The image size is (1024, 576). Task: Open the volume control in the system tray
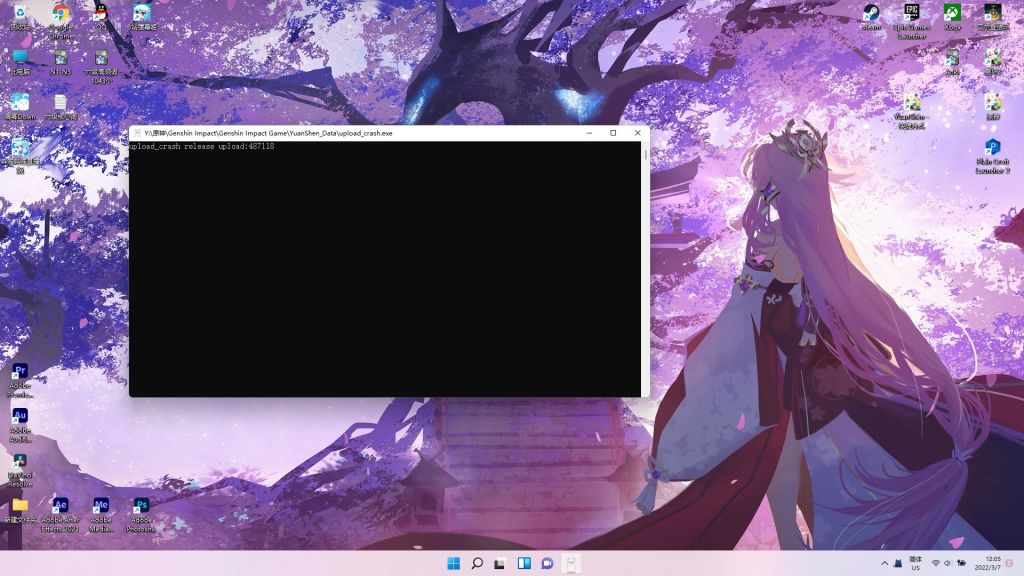click(x=948, y=563)
